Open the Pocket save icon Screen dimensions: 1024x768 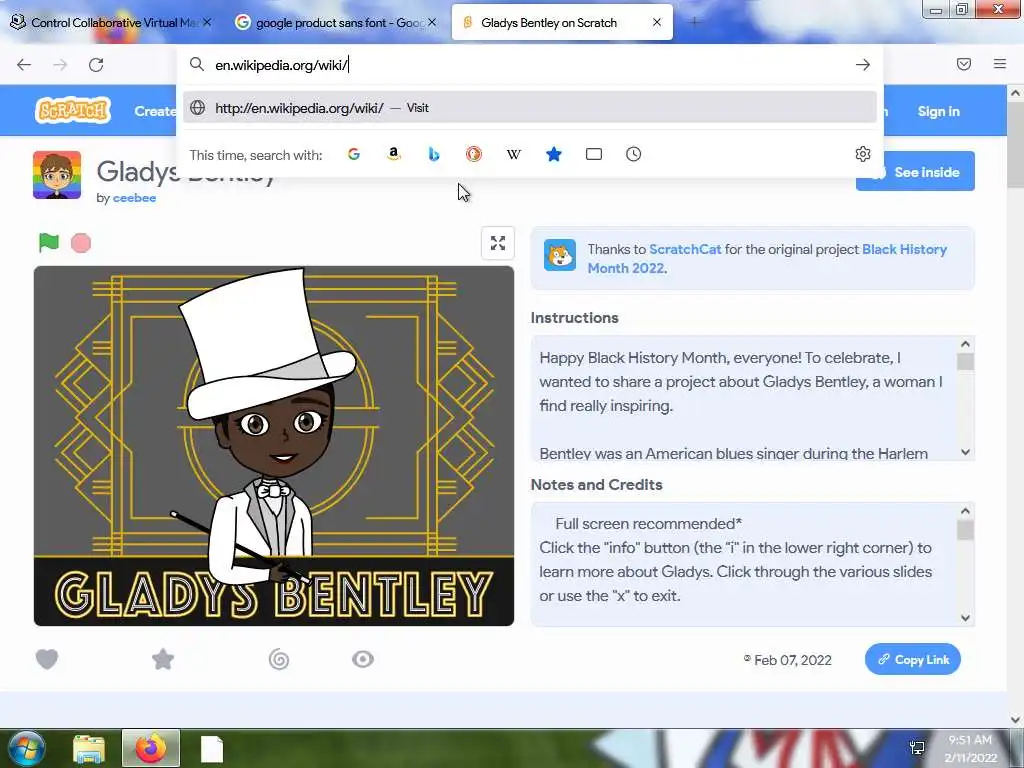coord(964,64)
